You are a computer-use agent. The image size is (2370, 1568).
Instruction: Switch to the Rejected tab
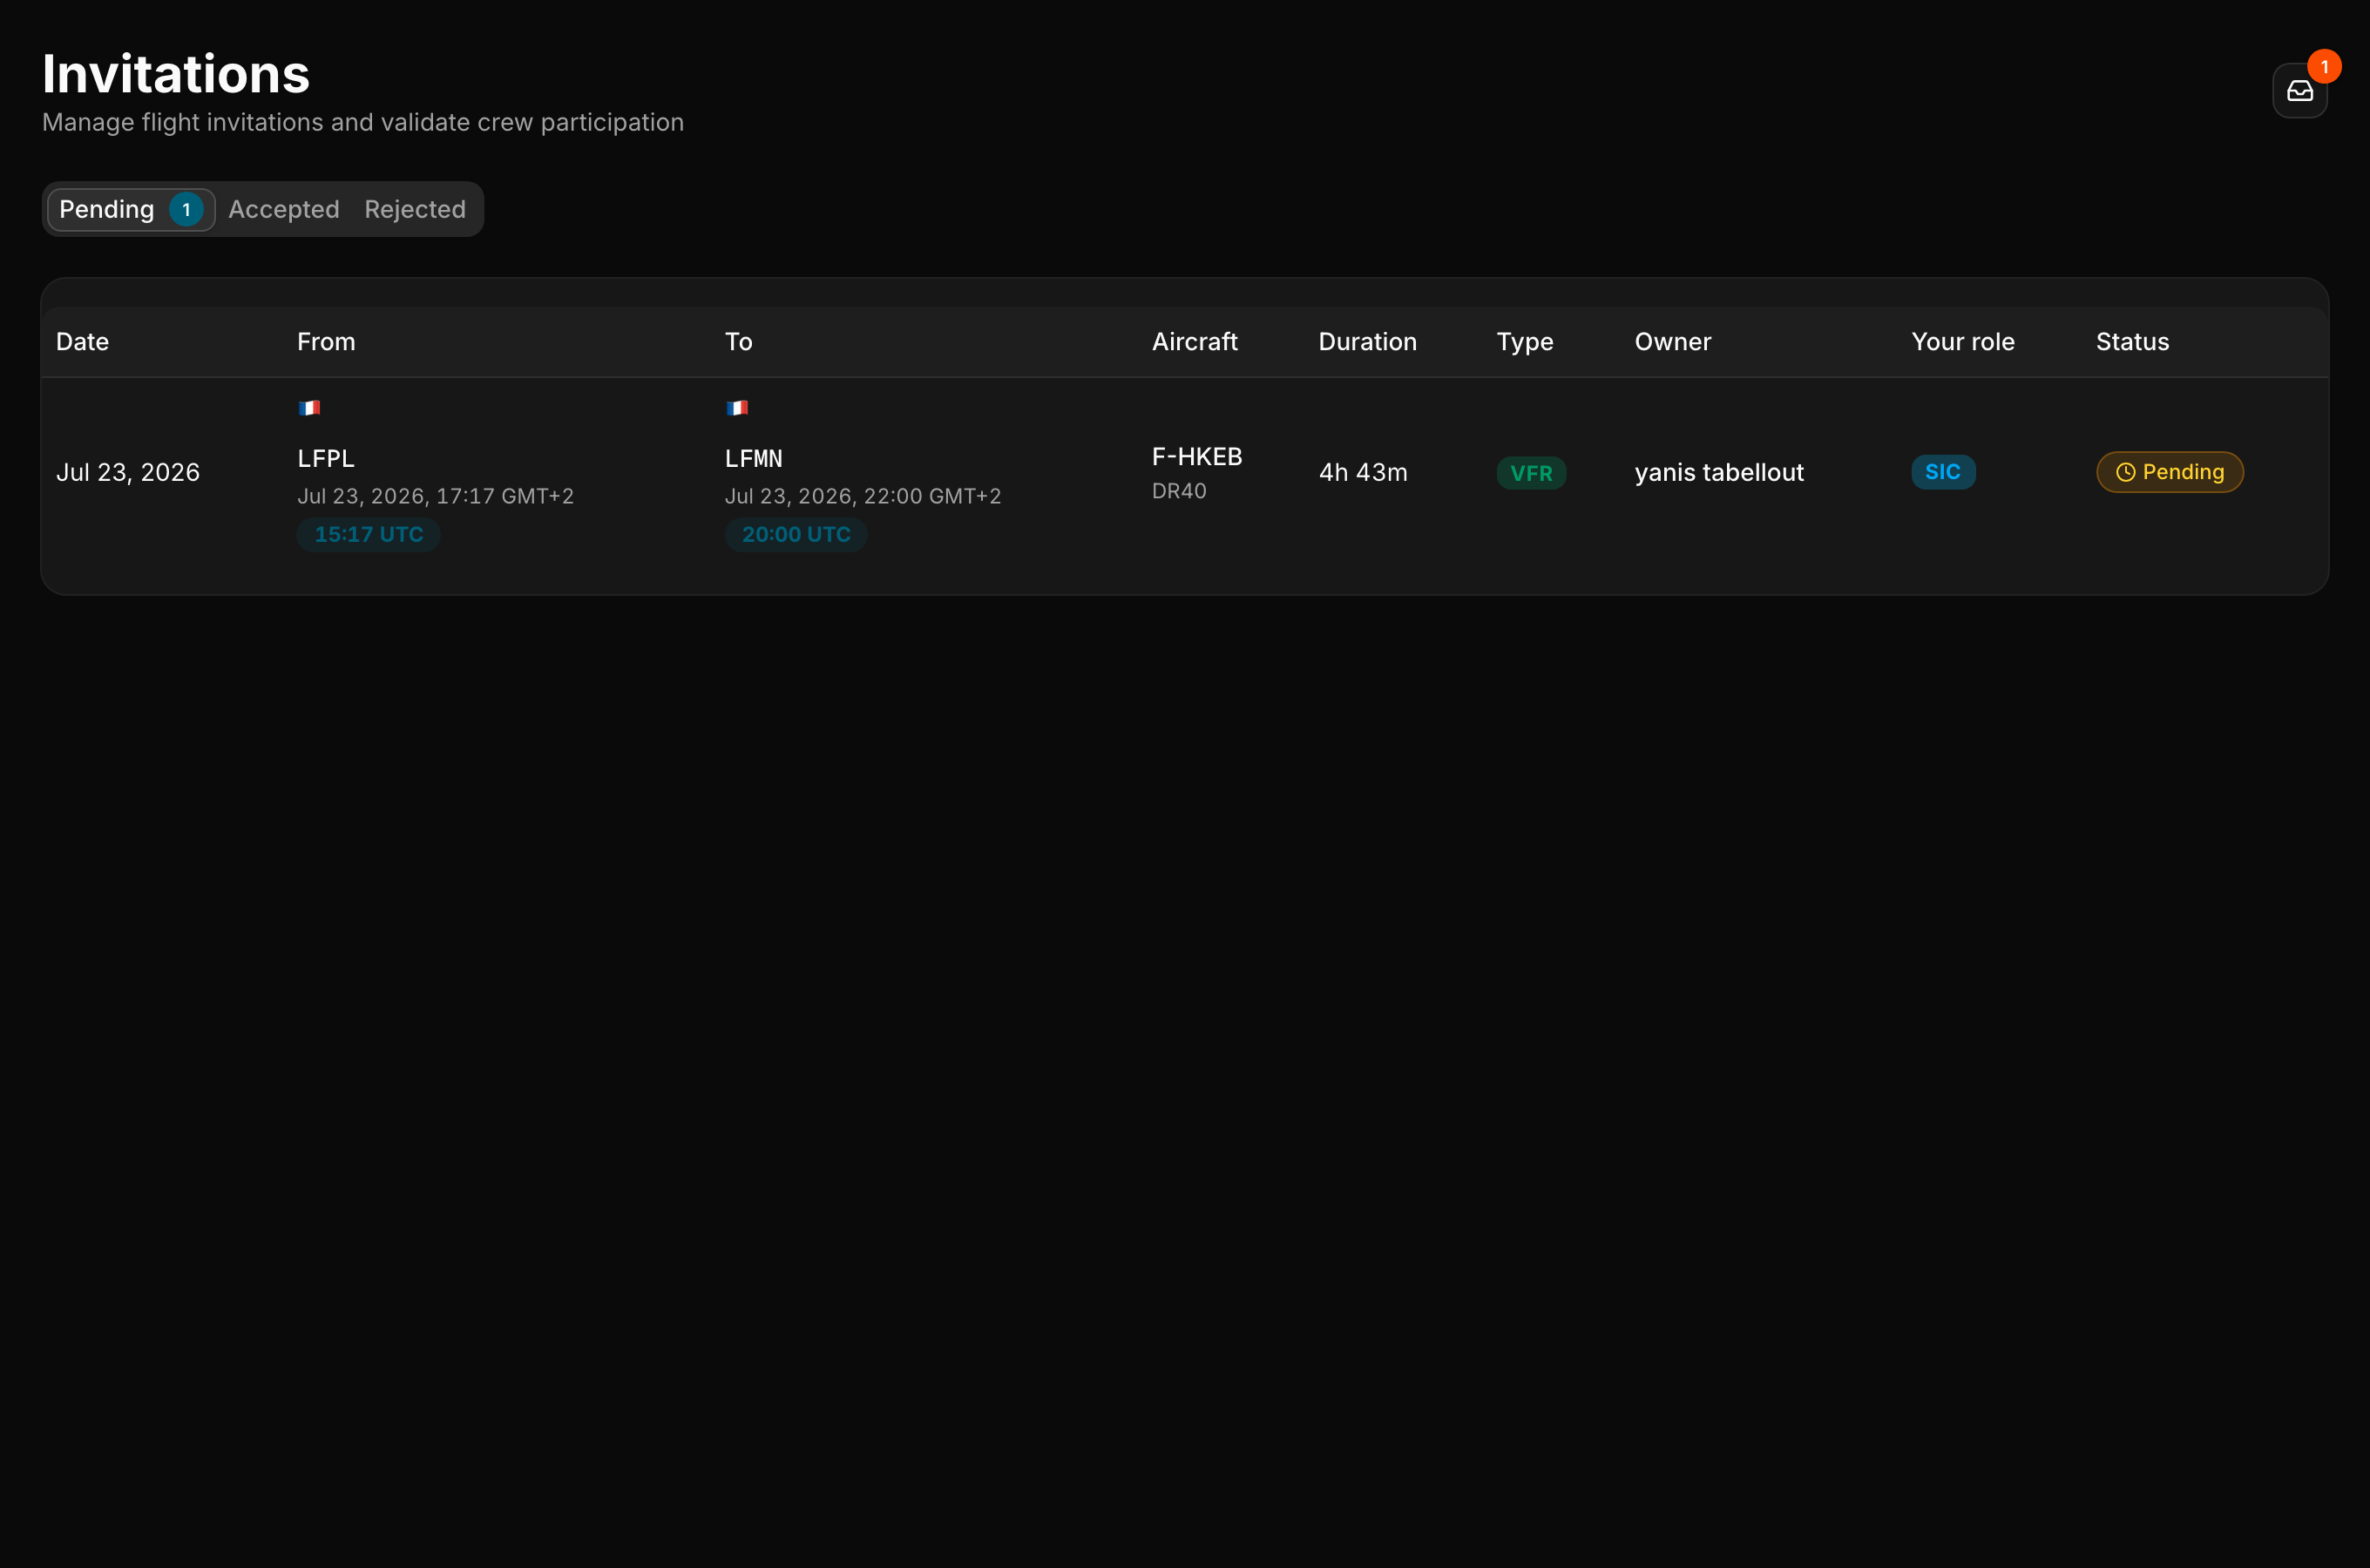[x=415, y=210]
